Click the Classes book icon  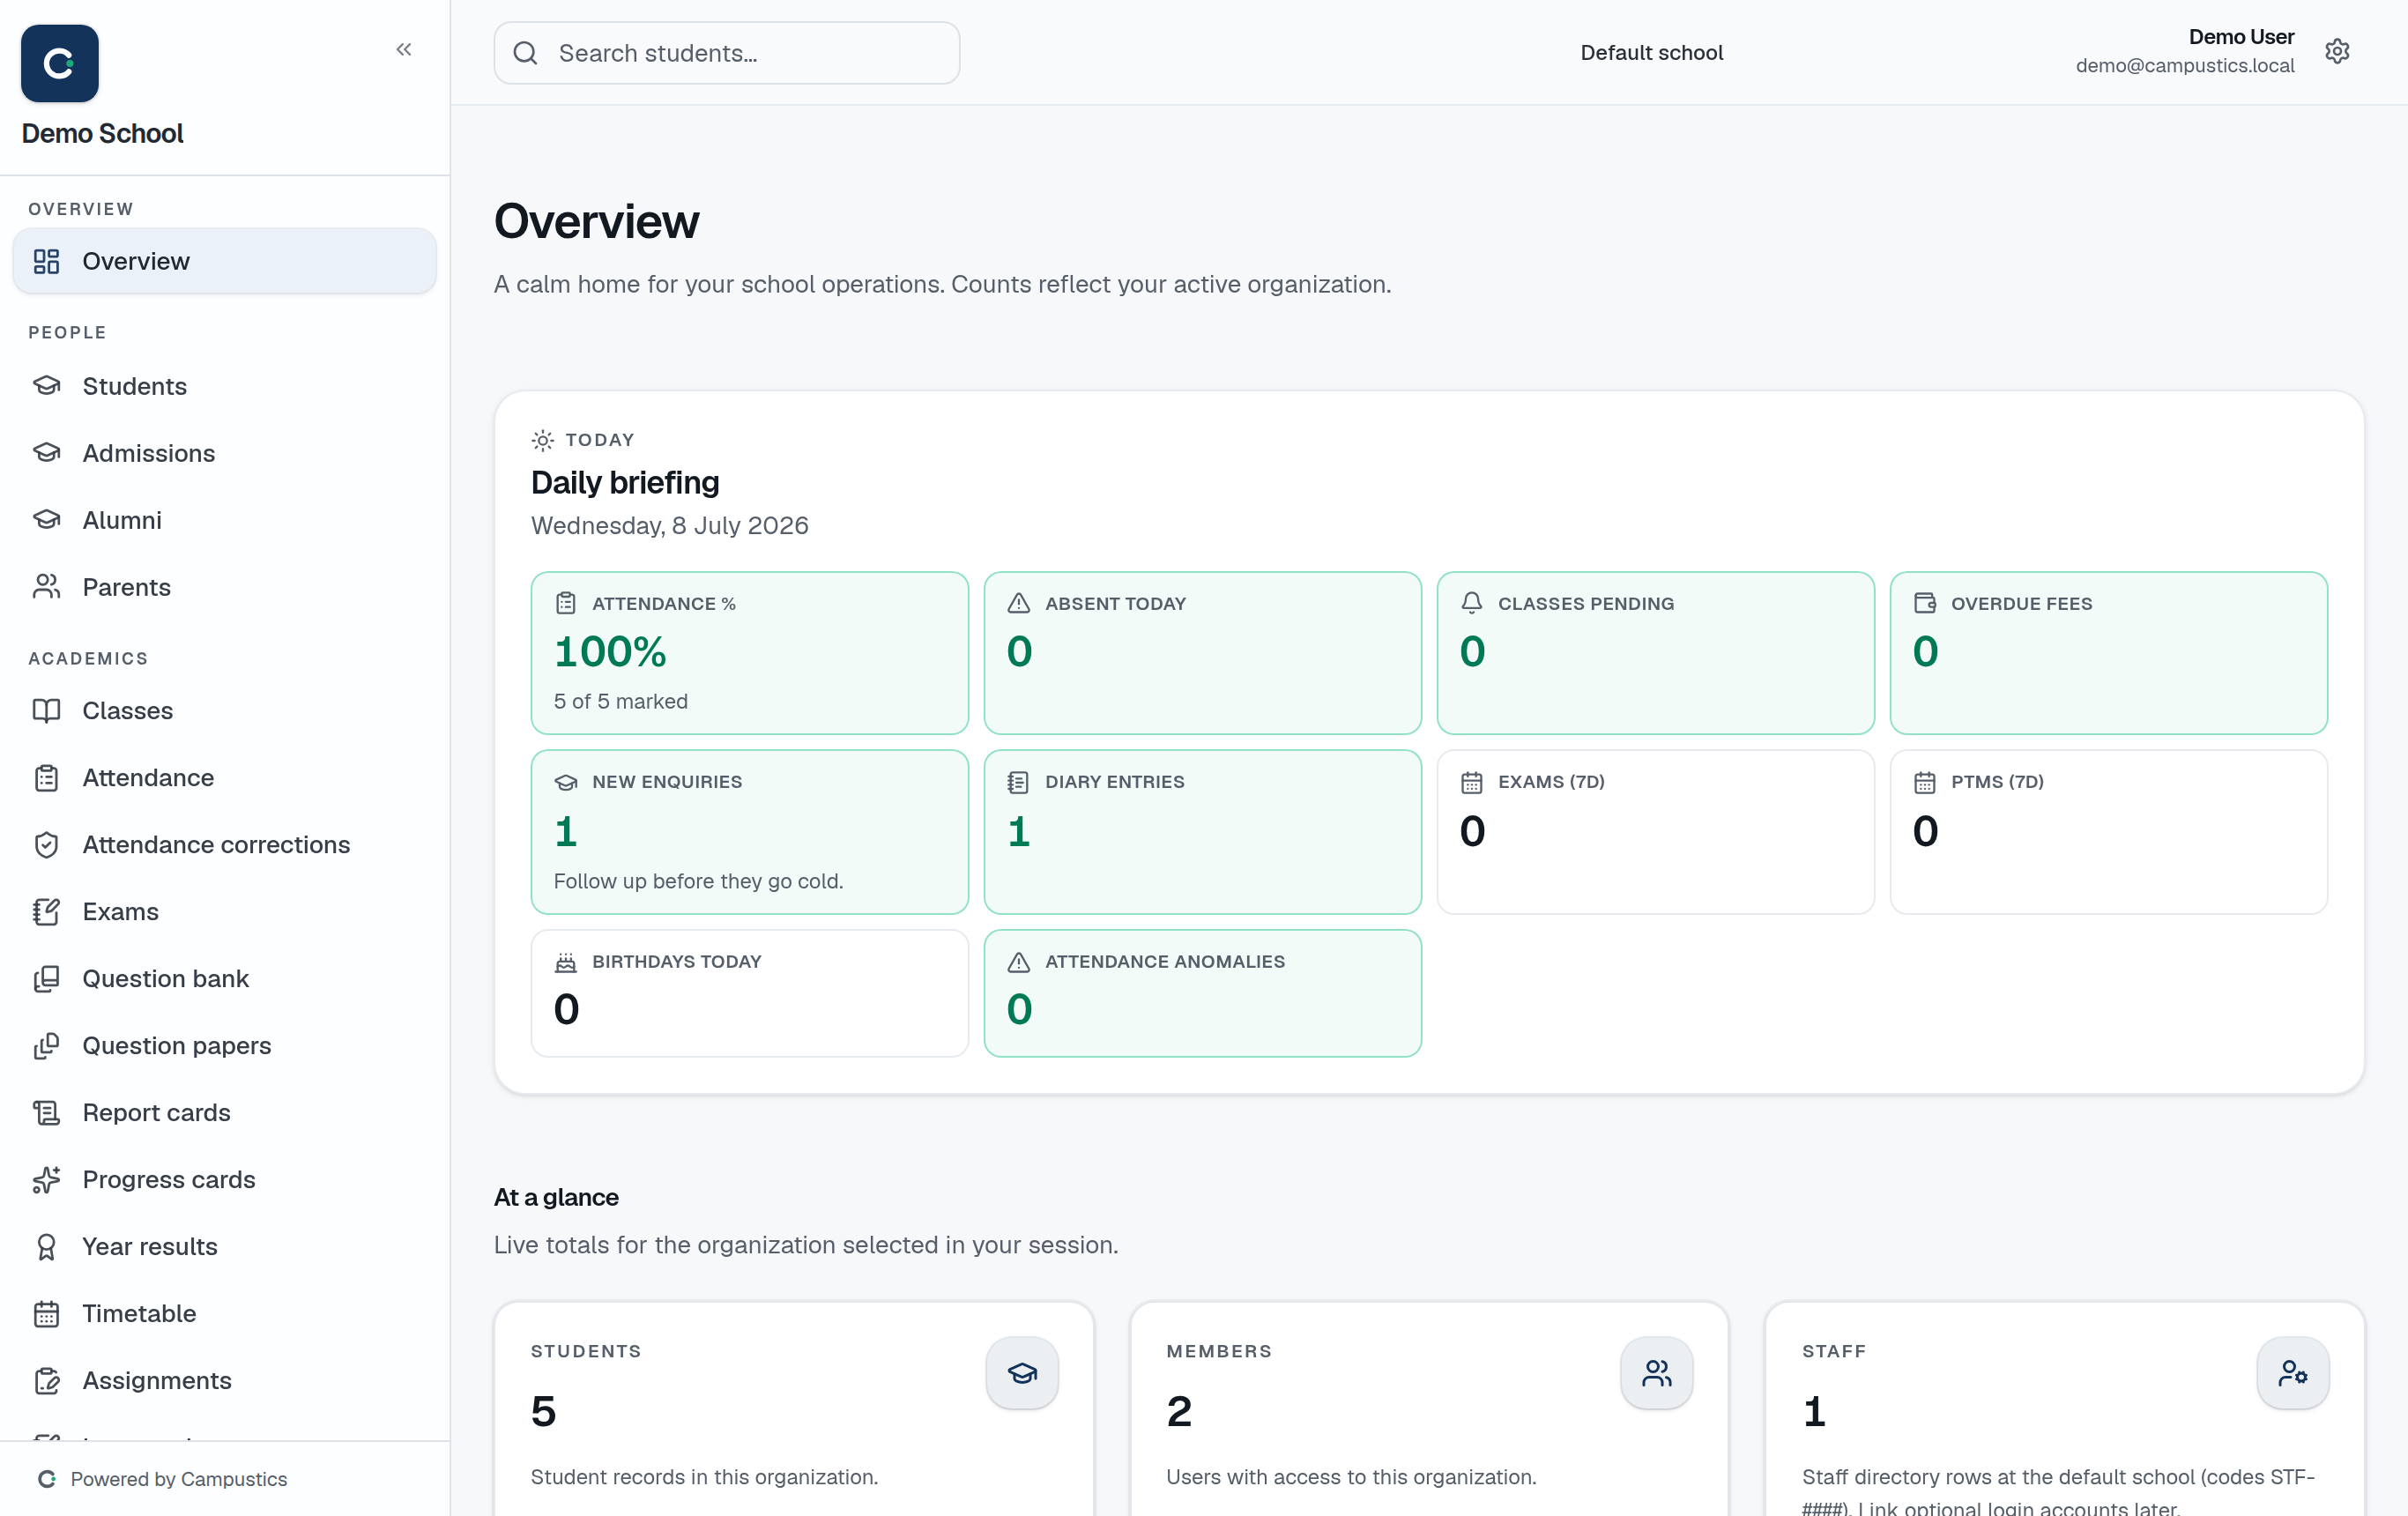click(47, 711)
